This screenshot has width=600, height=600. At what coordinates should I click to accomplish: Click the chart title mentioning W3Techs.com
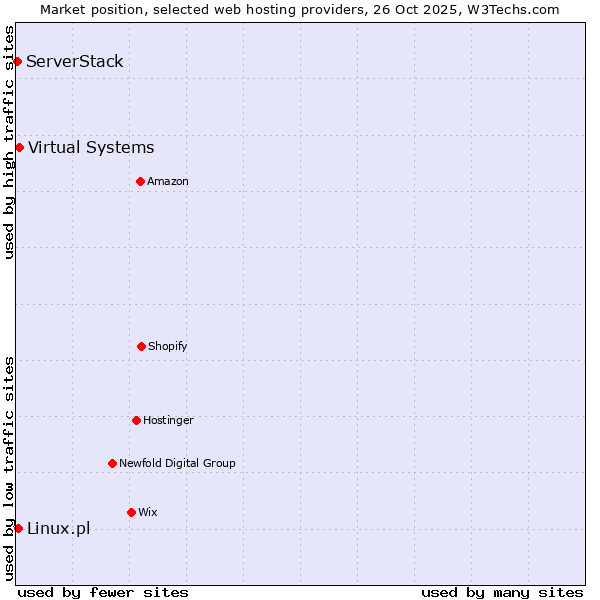coord(300,9)
